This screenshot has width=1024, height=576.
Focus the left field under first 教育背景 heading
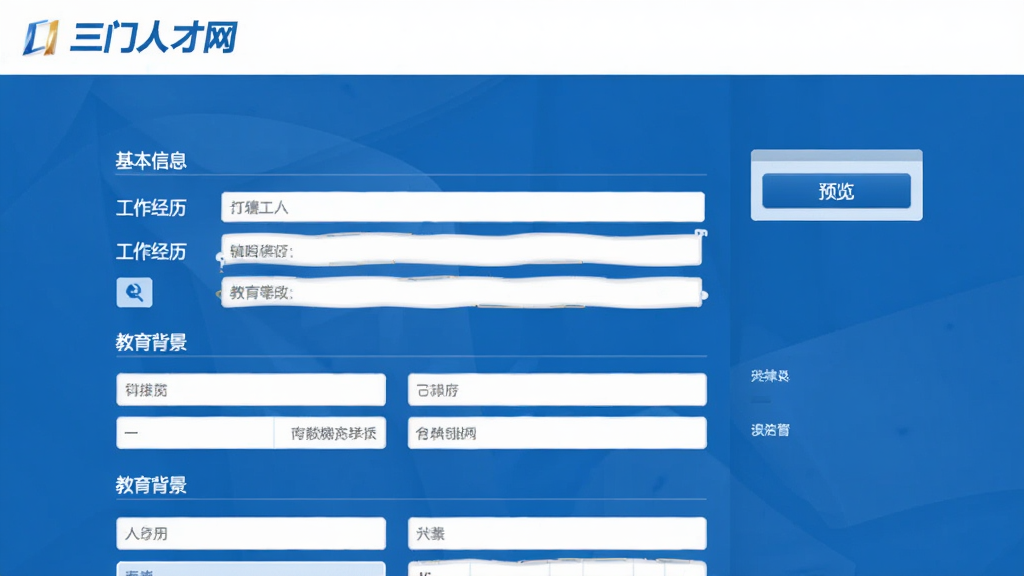(251, 390)
